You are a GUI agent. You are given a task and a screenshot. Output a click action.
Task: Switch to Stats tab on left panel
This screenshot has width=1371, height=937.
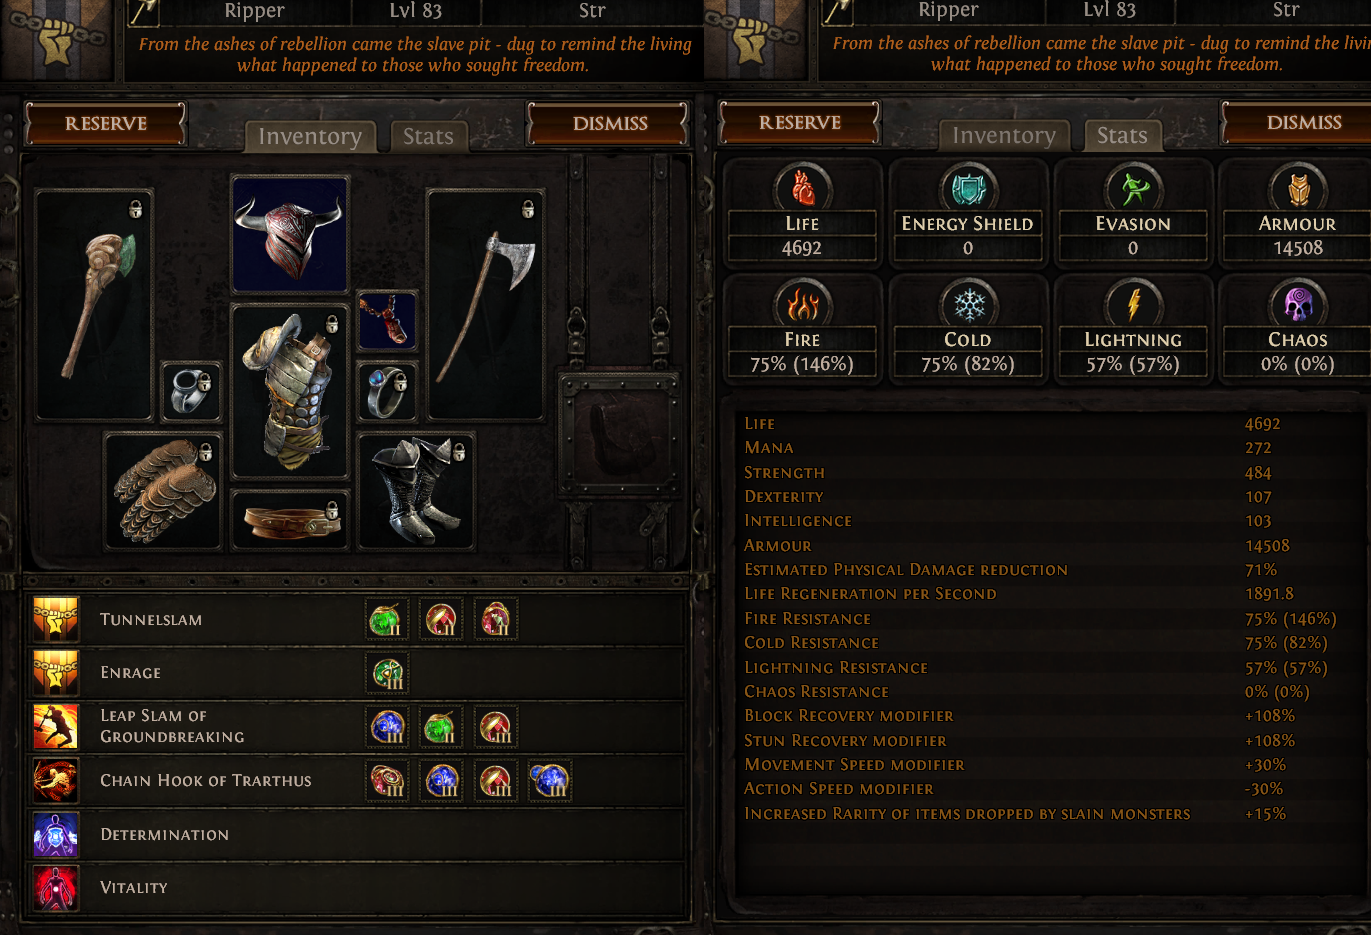pyautogui.click(x=428, y=137)
